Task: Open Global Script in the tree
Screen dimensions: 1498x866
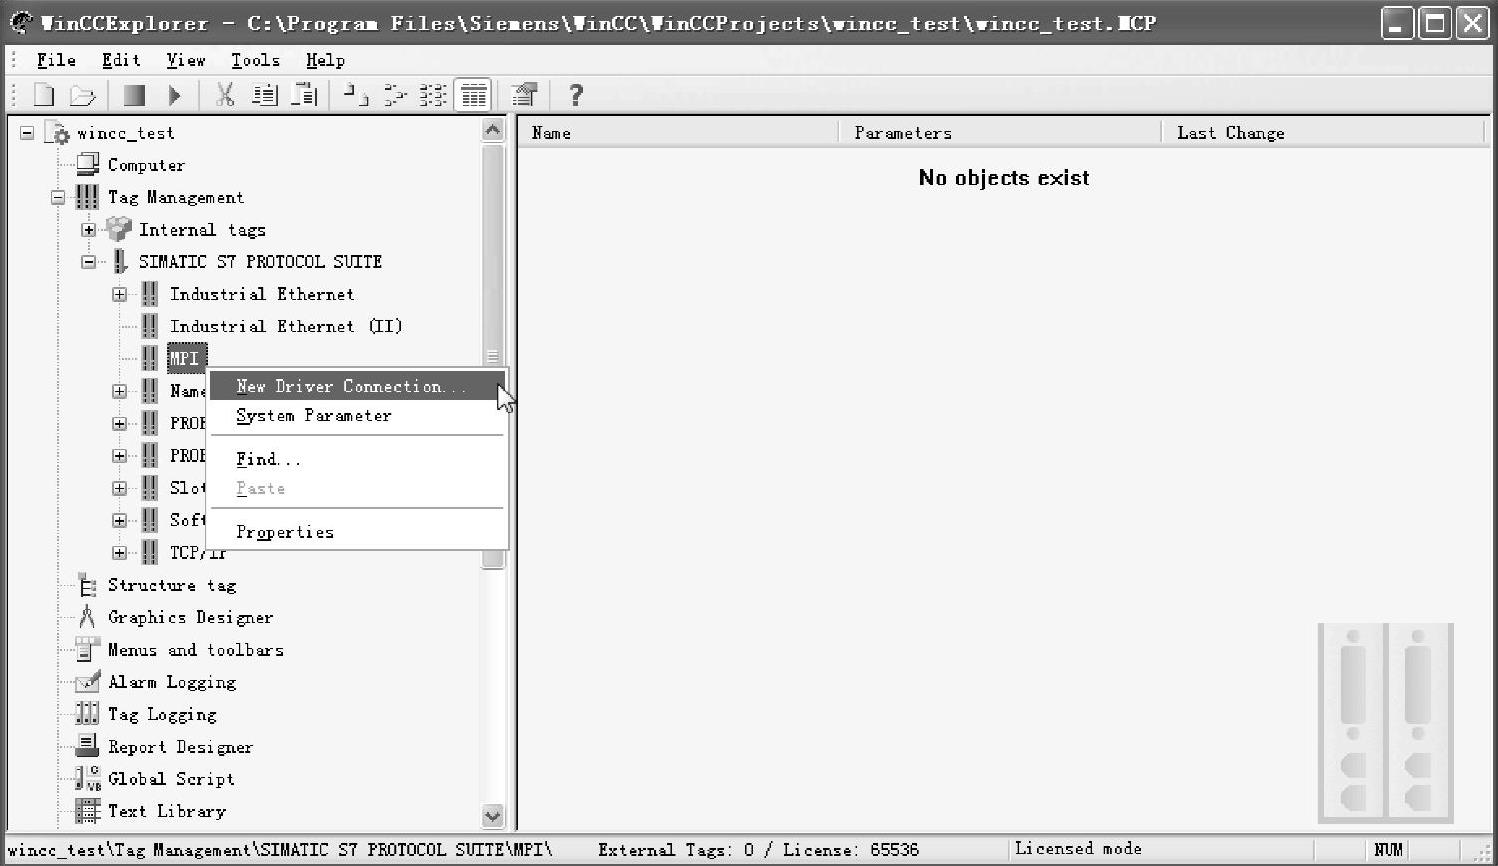Action: pos(171,779)
